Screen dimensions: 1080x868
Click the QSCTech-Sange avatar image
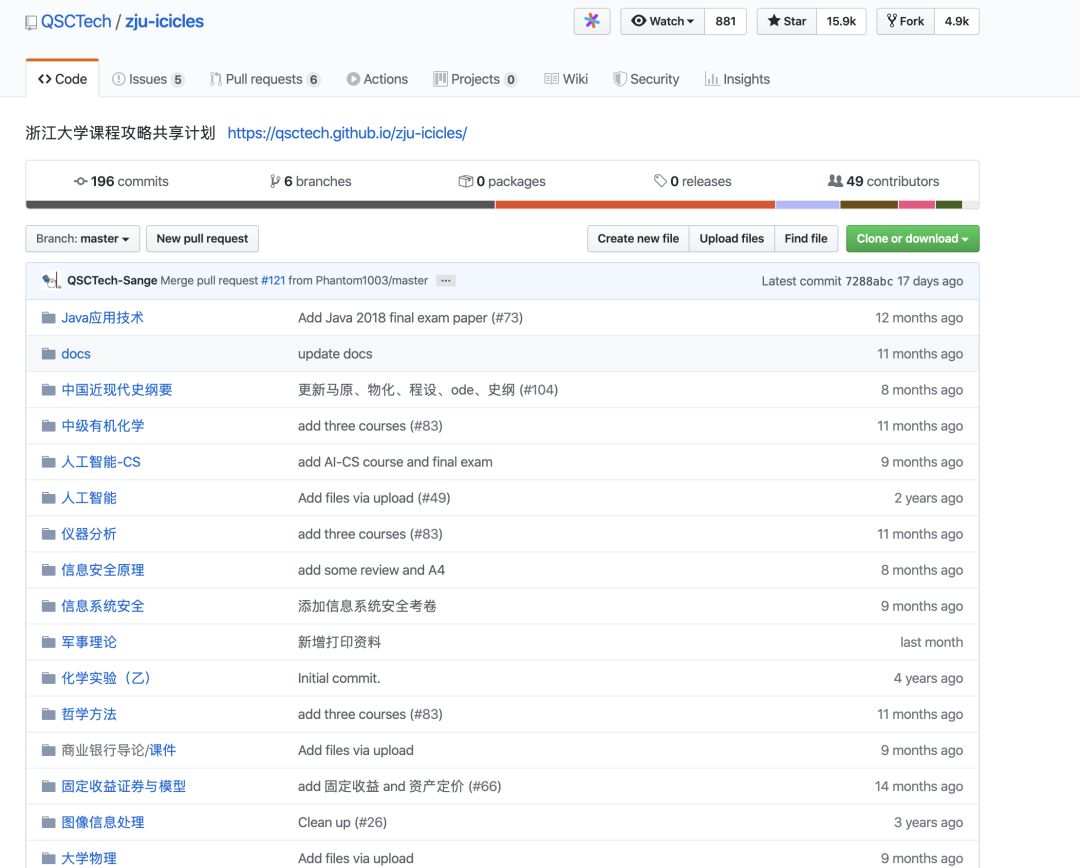50,280
